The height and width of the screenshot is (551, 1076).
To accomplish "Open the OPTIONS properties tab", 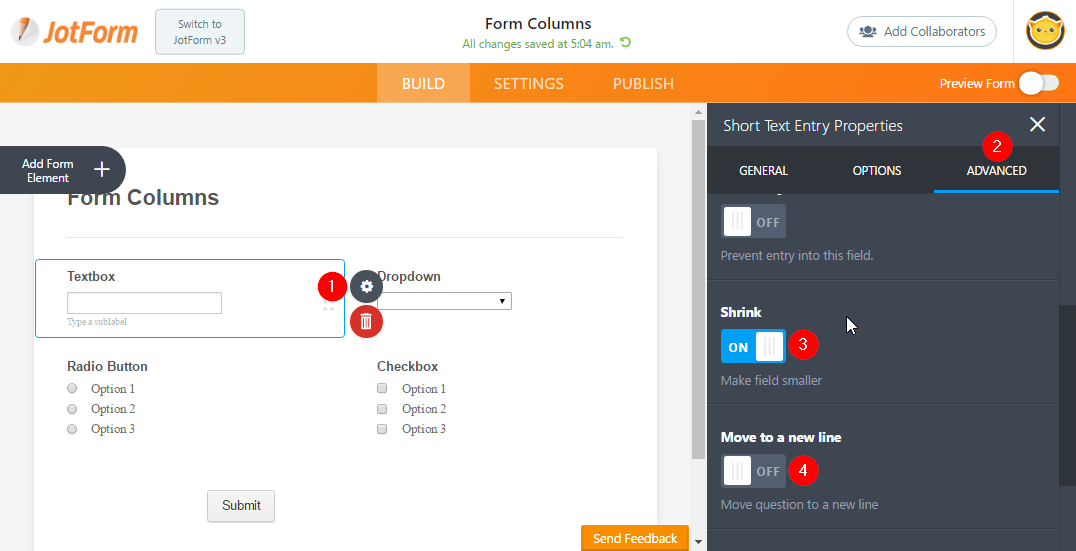I will [876, 171].
